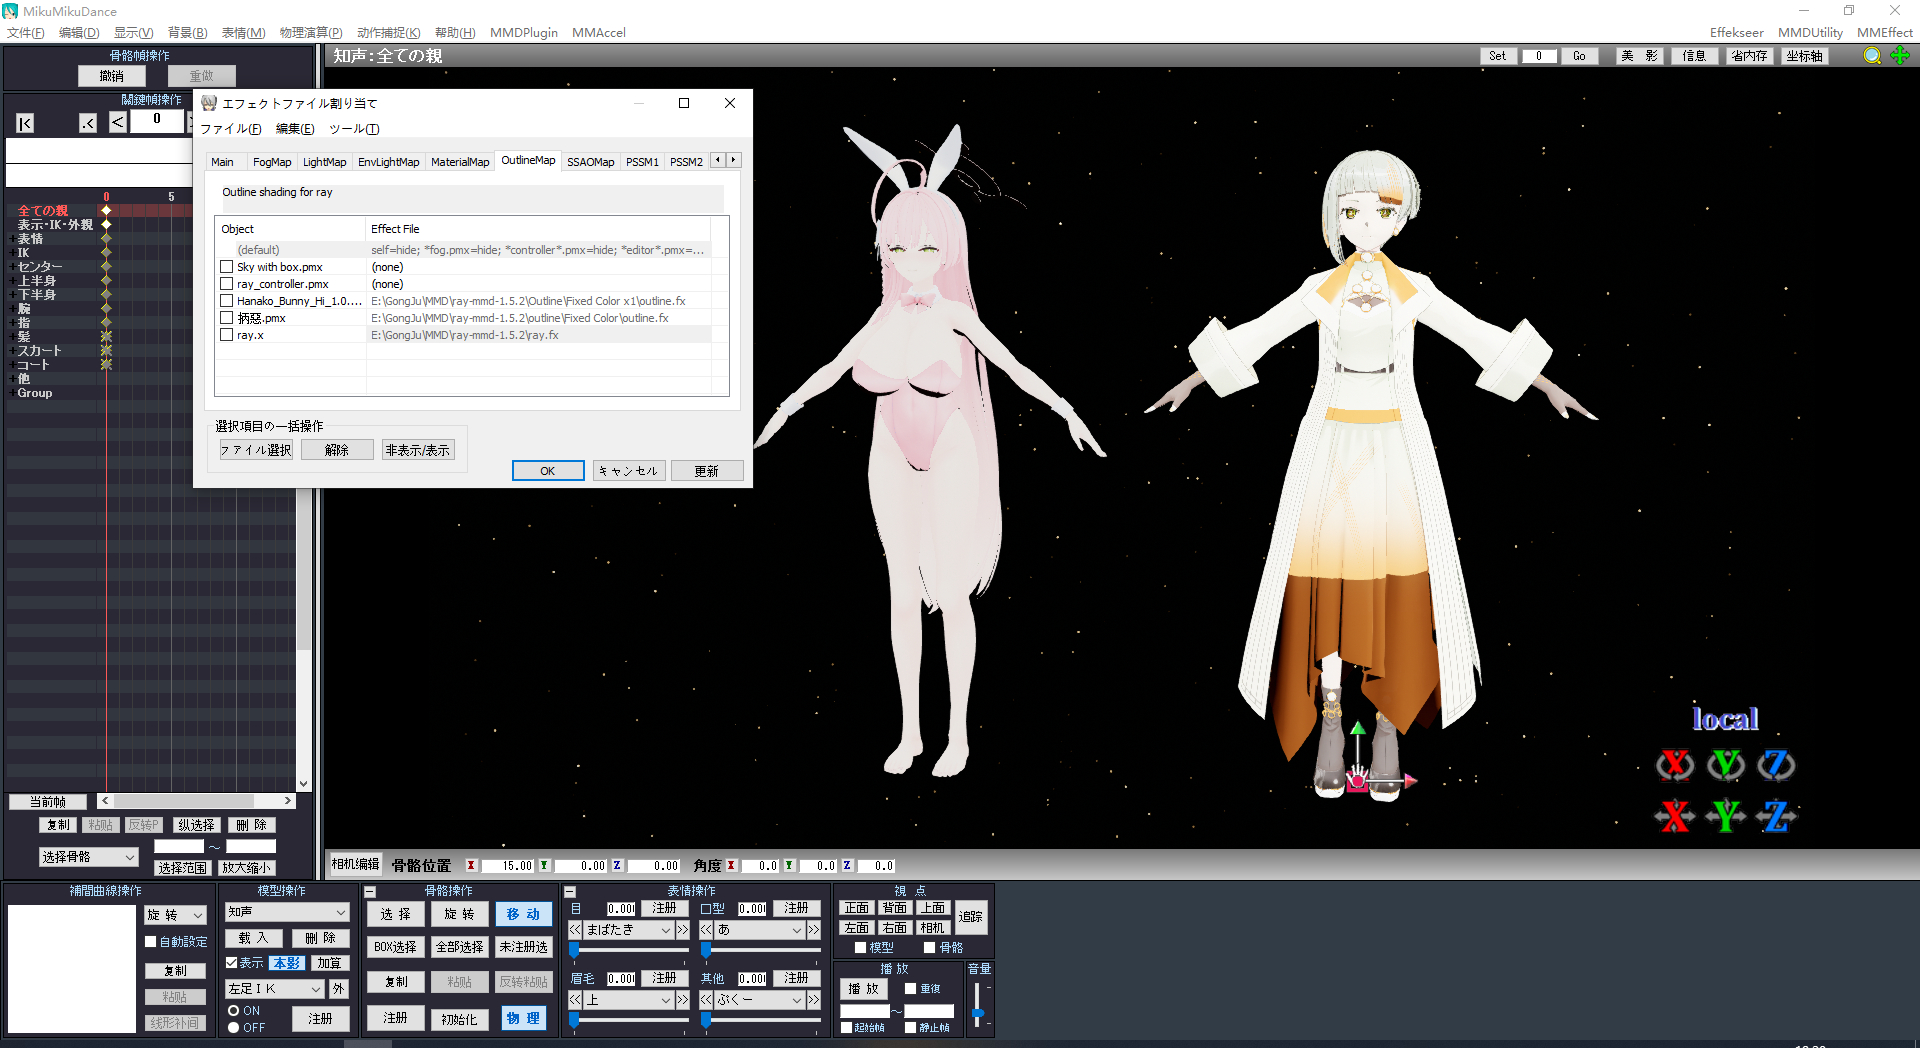
Task: Click >> next eye morph arrow
Action: tap(682, 930)
